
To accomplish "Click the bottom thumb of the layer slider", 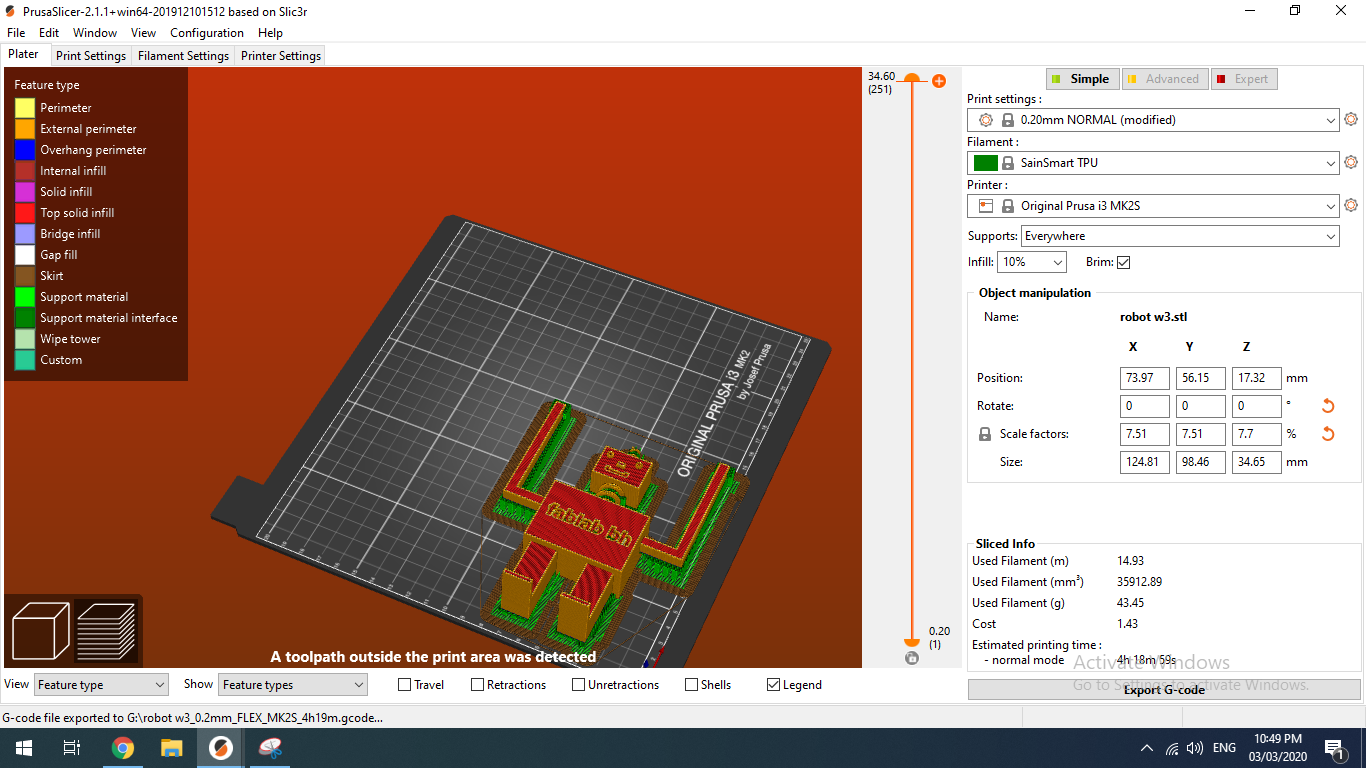I will pyautogui.click(x=911, y=642).
